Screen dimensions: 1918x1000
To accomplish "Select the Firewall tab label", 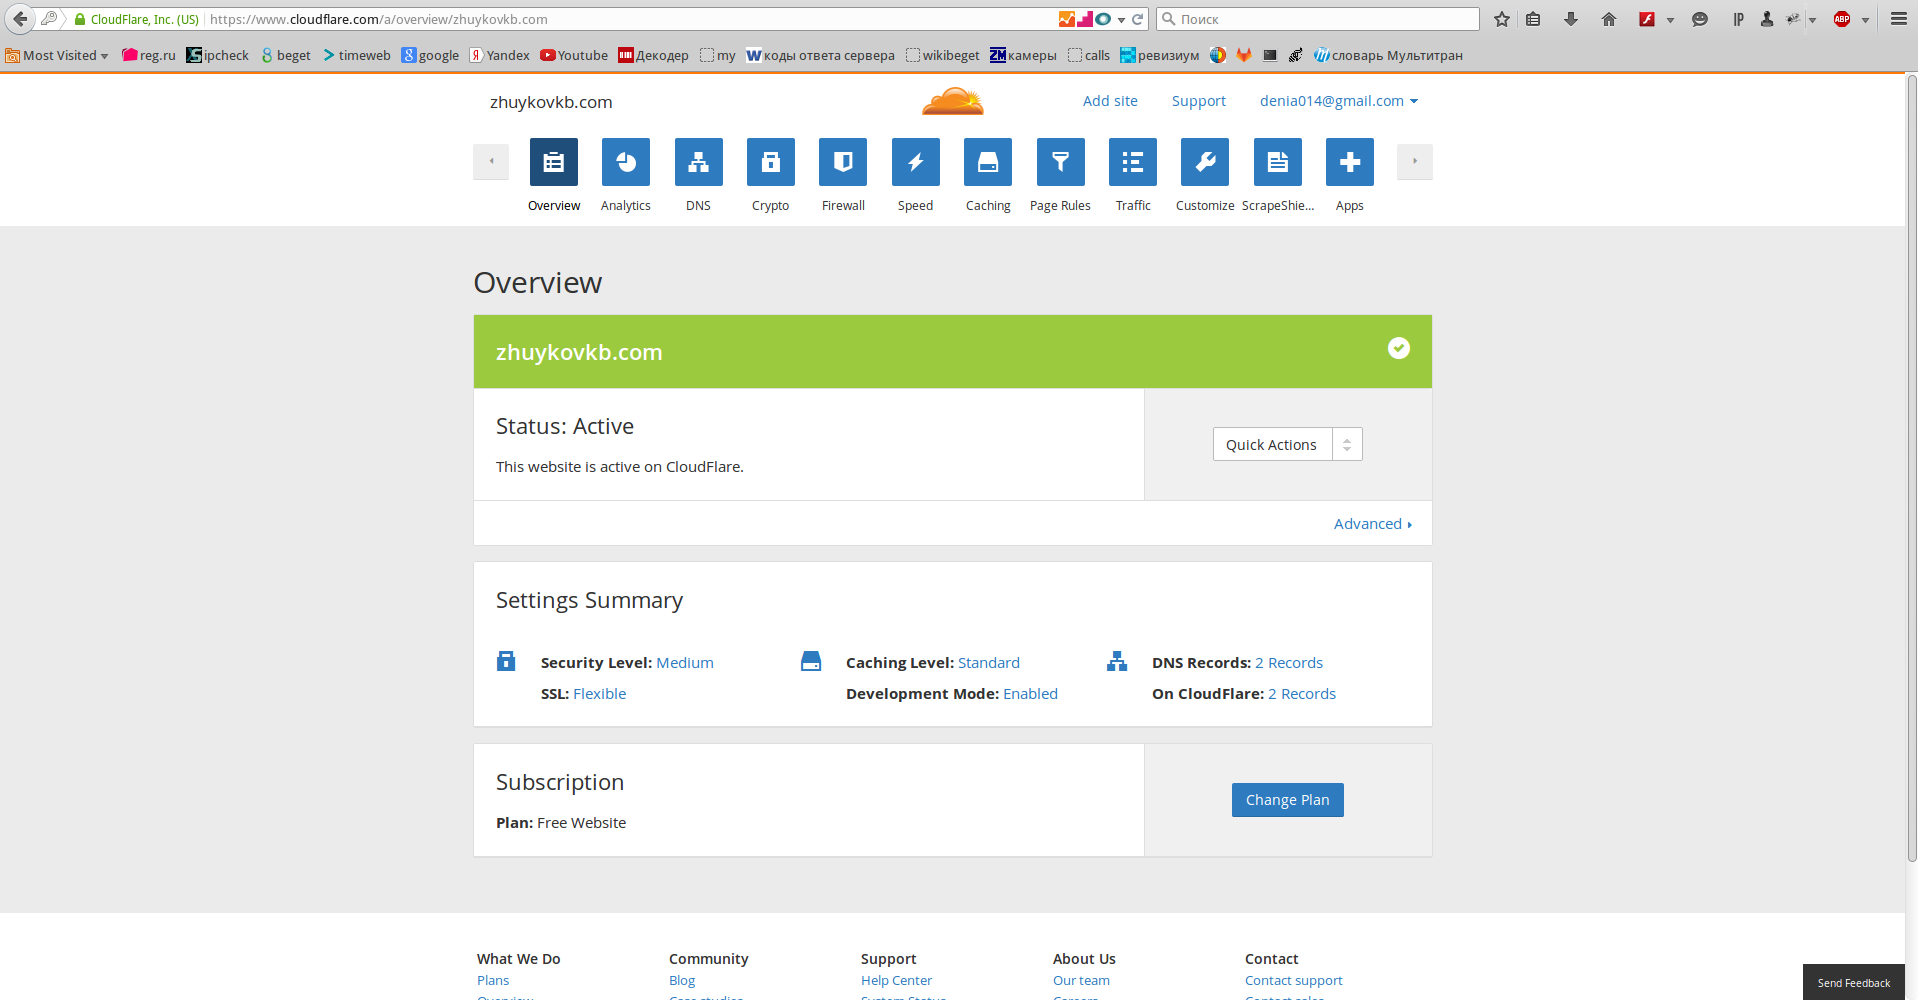I will point(843,206).
